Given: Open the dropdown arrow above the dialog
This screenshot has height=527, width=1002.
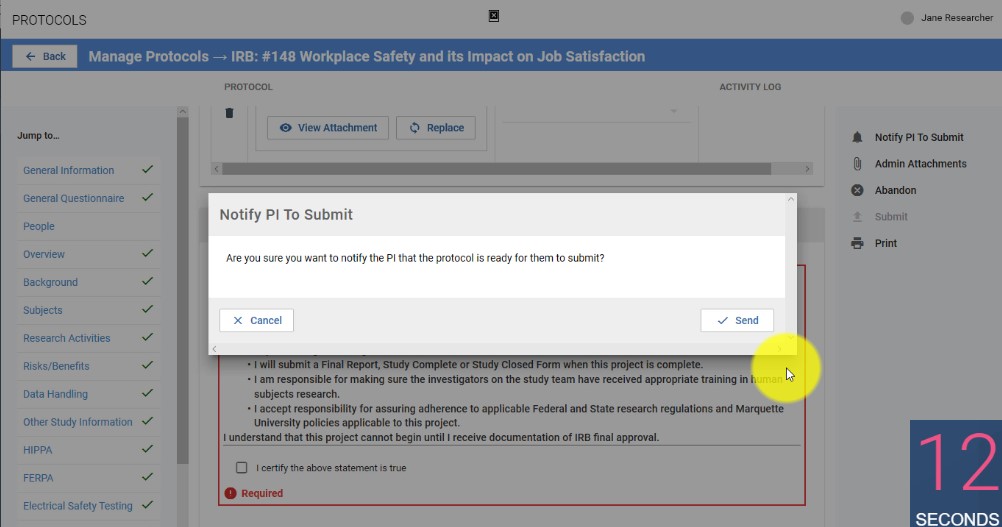Looking at the screenshot, I should pyautogui.click(x=673, y=110).
